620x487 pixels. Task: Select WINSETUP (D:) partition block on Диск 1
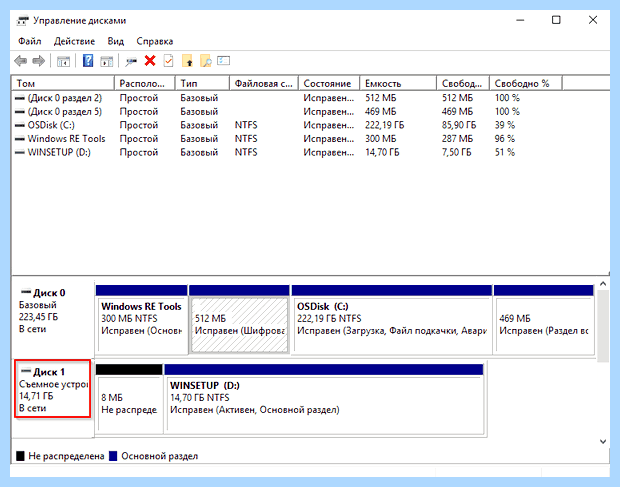pyautogui.click(x=324, y=398)
